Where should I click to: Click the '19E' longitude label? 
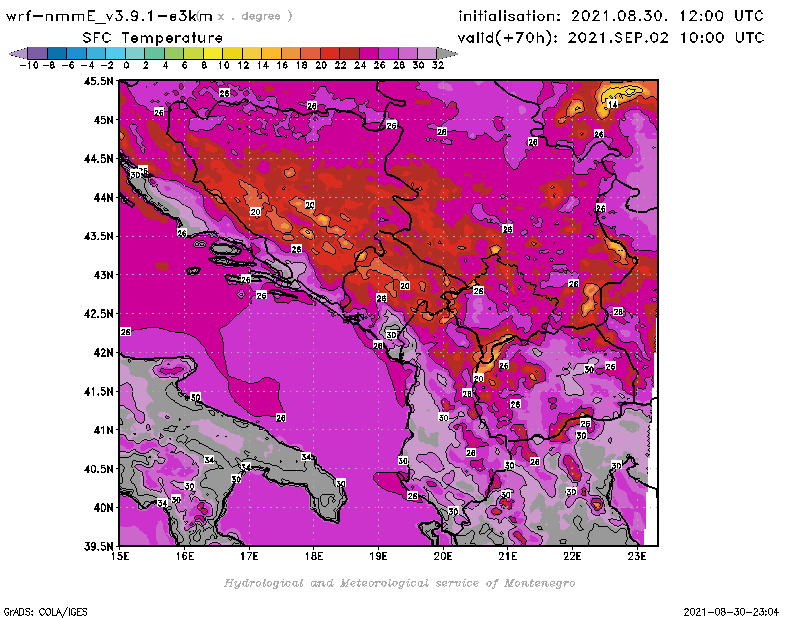click(x=379, y=556)
